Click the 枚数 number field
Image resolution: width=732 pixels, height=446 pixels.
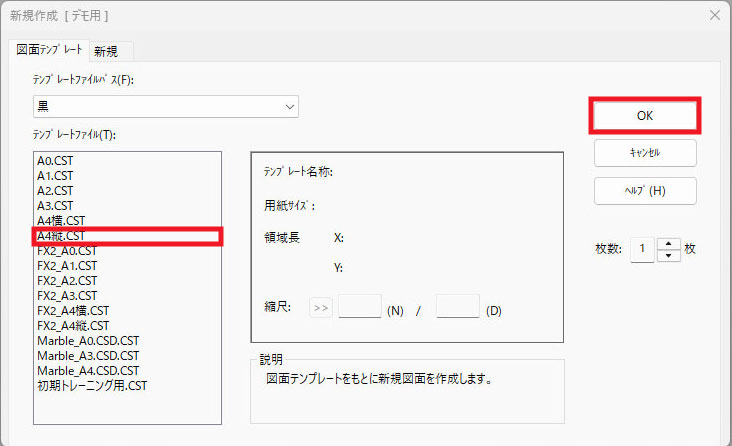(642, 249)
